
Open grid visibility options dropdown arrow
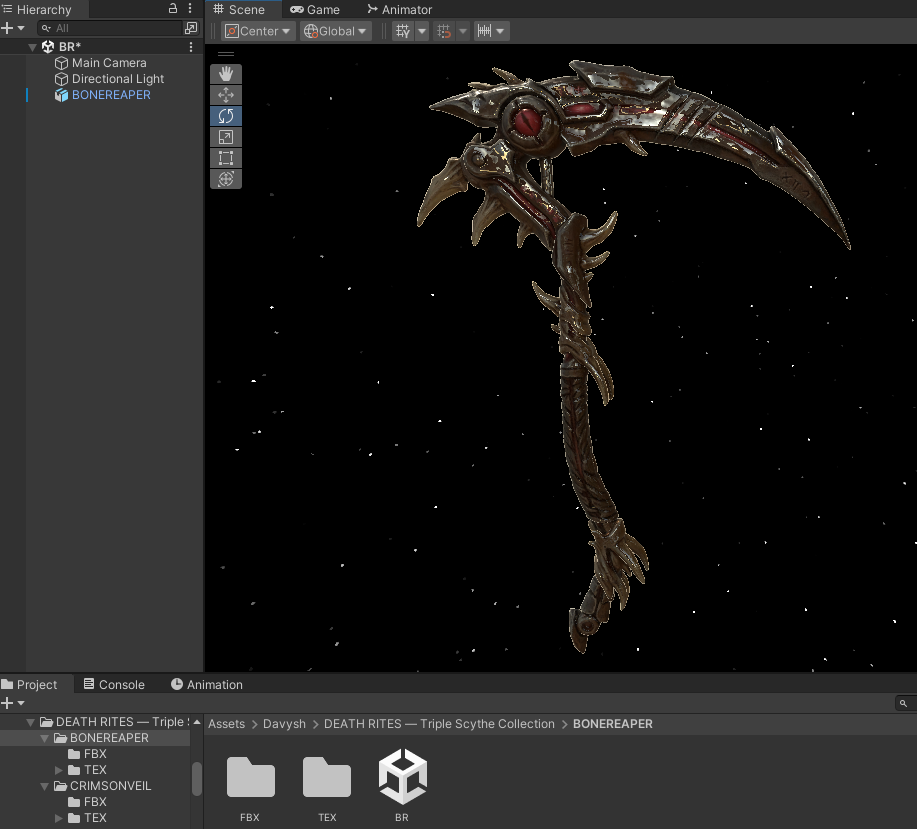click(x=422, y=31)
